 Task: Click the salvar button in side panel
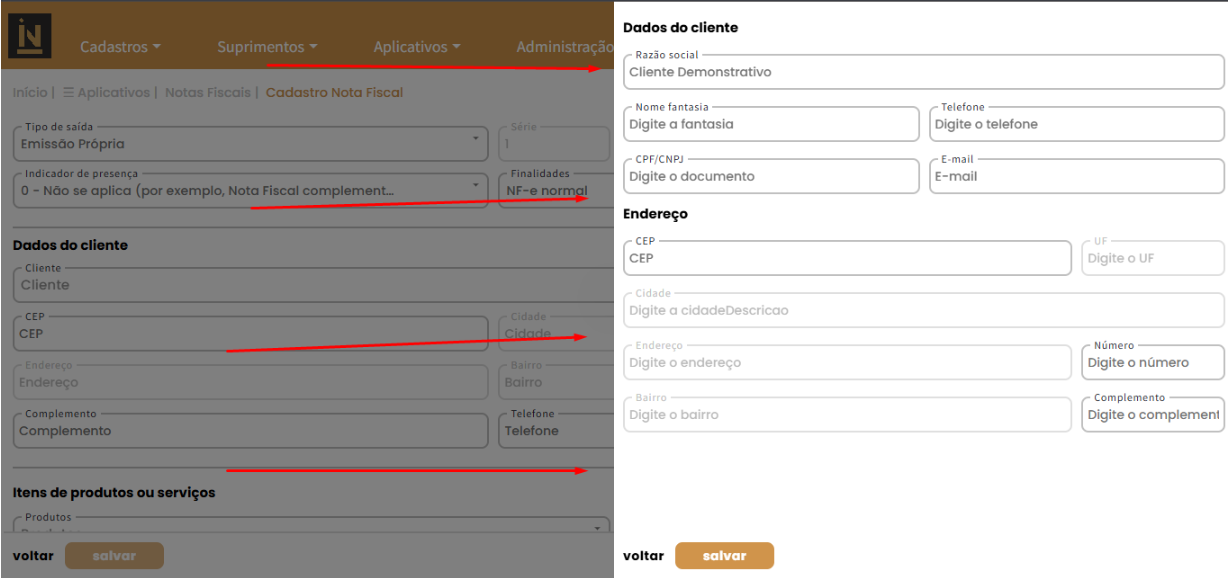pyautogui.click(x=724, y=556)
